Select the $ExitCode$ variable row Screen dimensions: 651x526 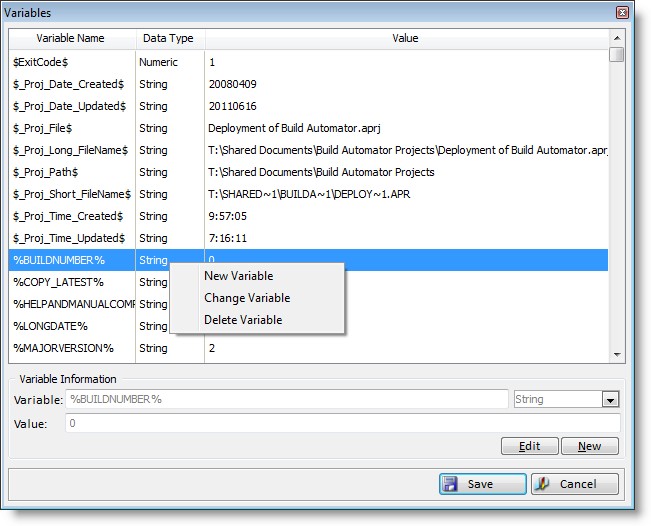(x=308, y=62)
